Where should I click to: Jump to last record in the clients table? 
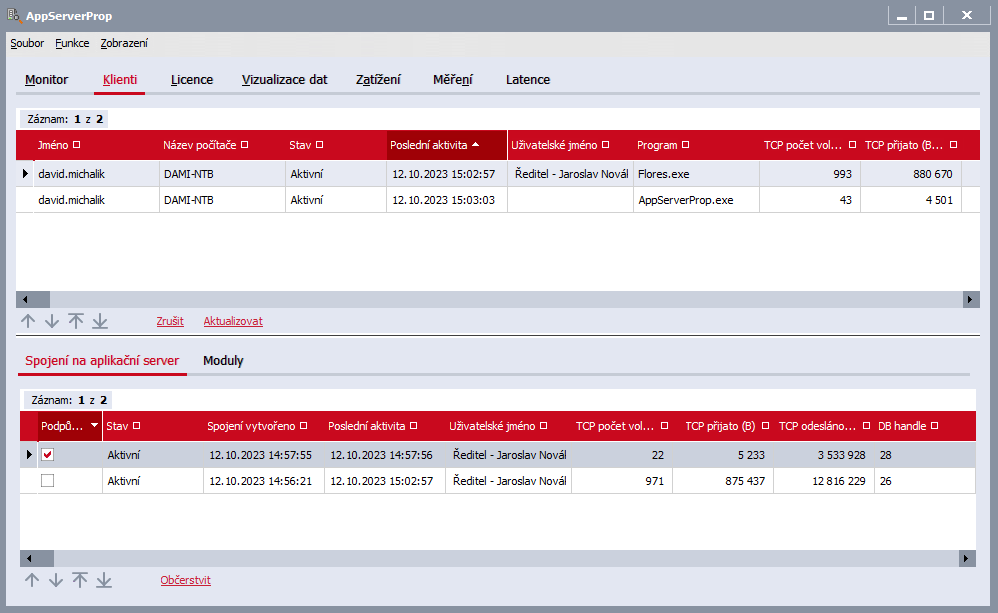pos(100,321)
